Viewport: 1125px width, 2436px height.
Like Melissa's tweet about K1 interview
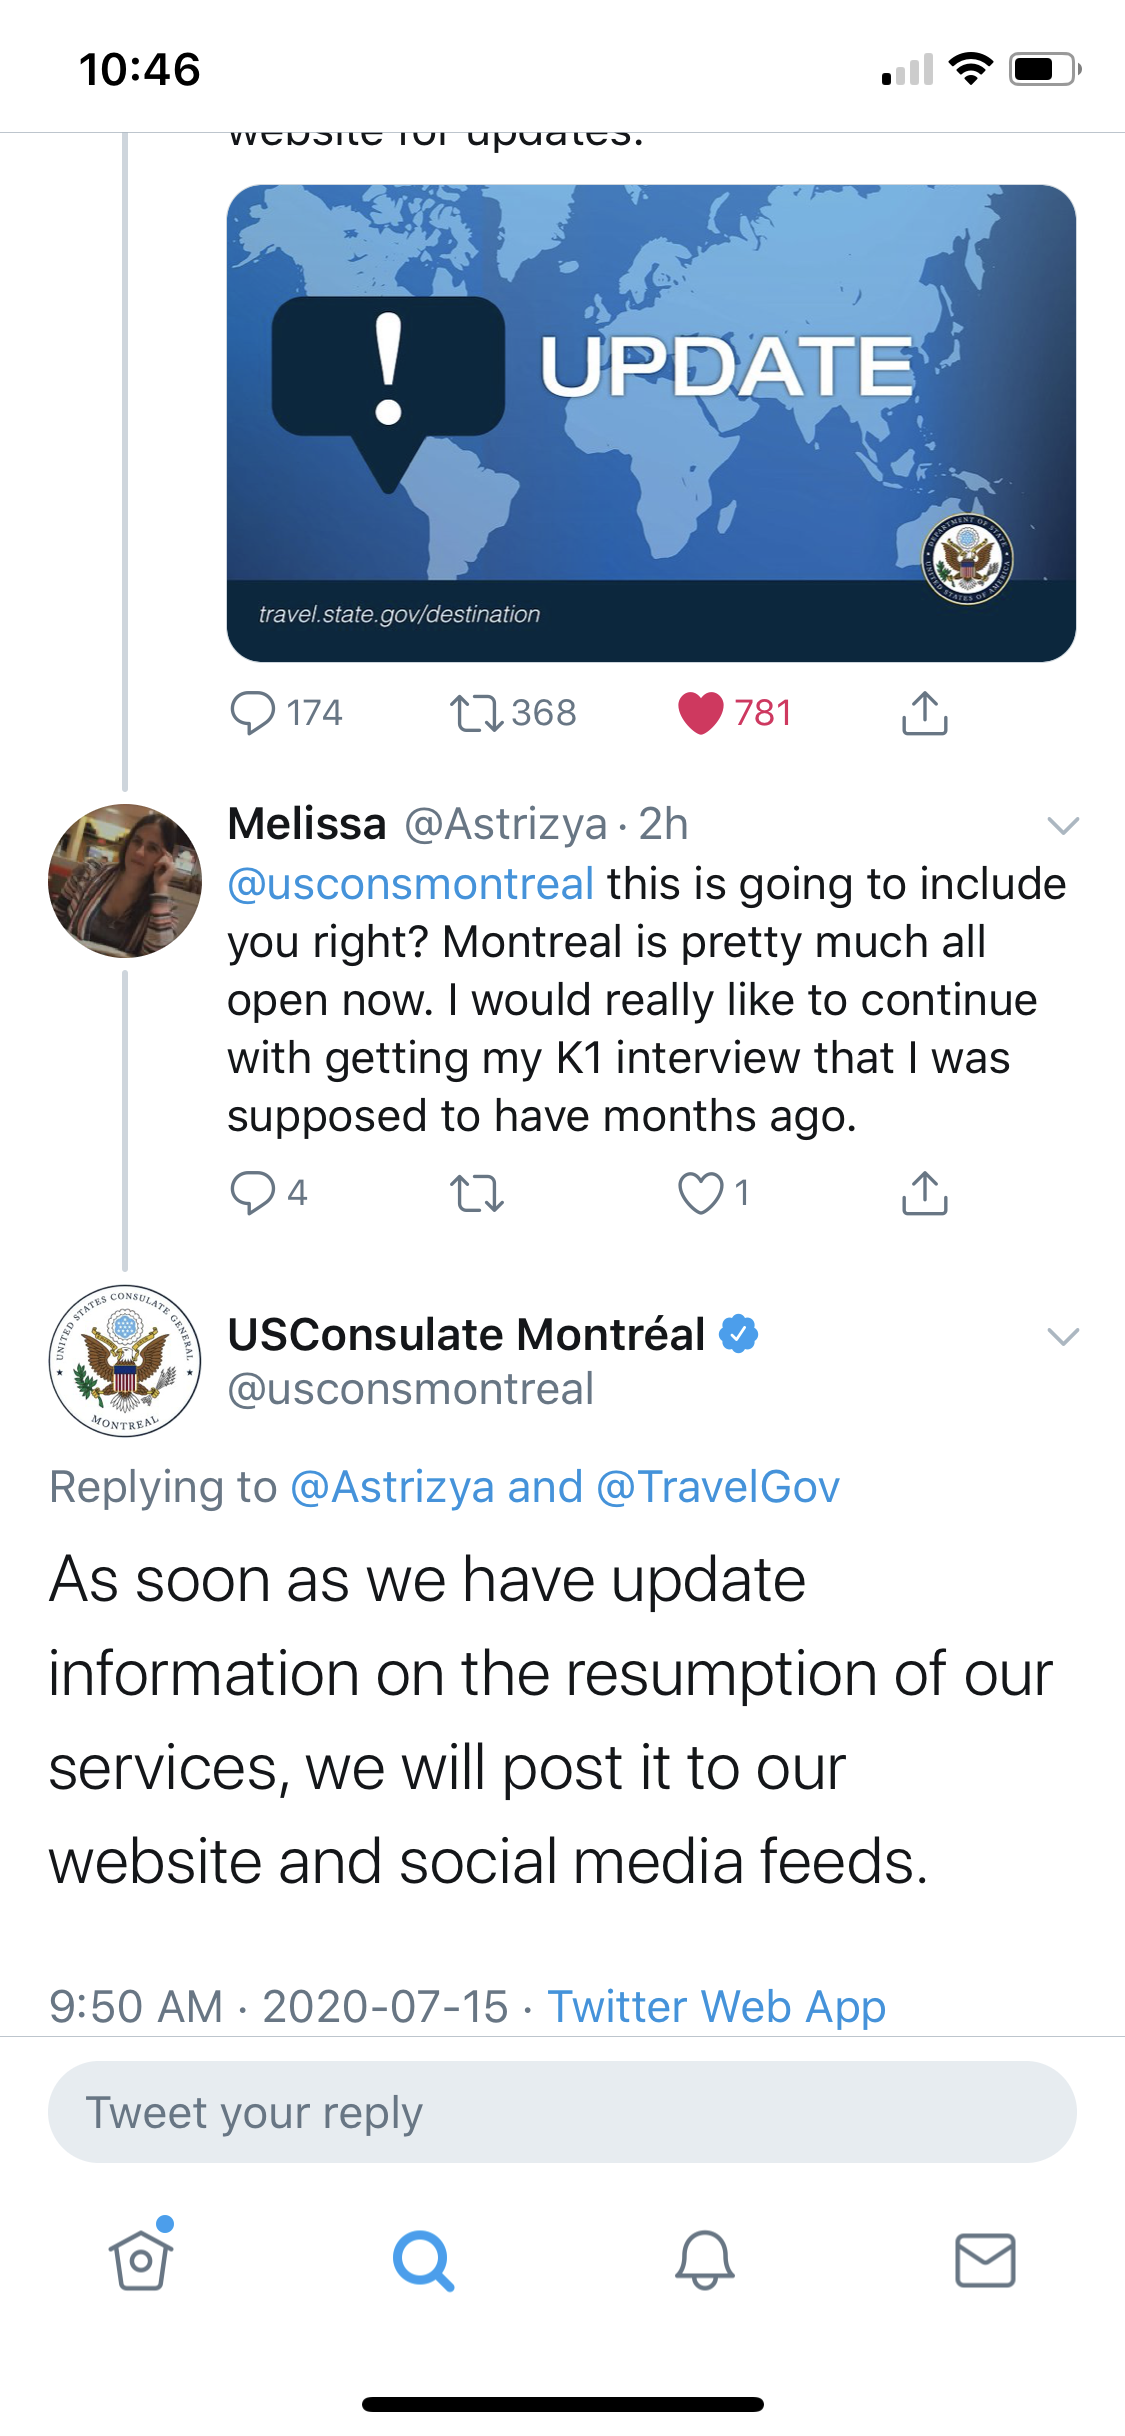tap(713, 1193)
